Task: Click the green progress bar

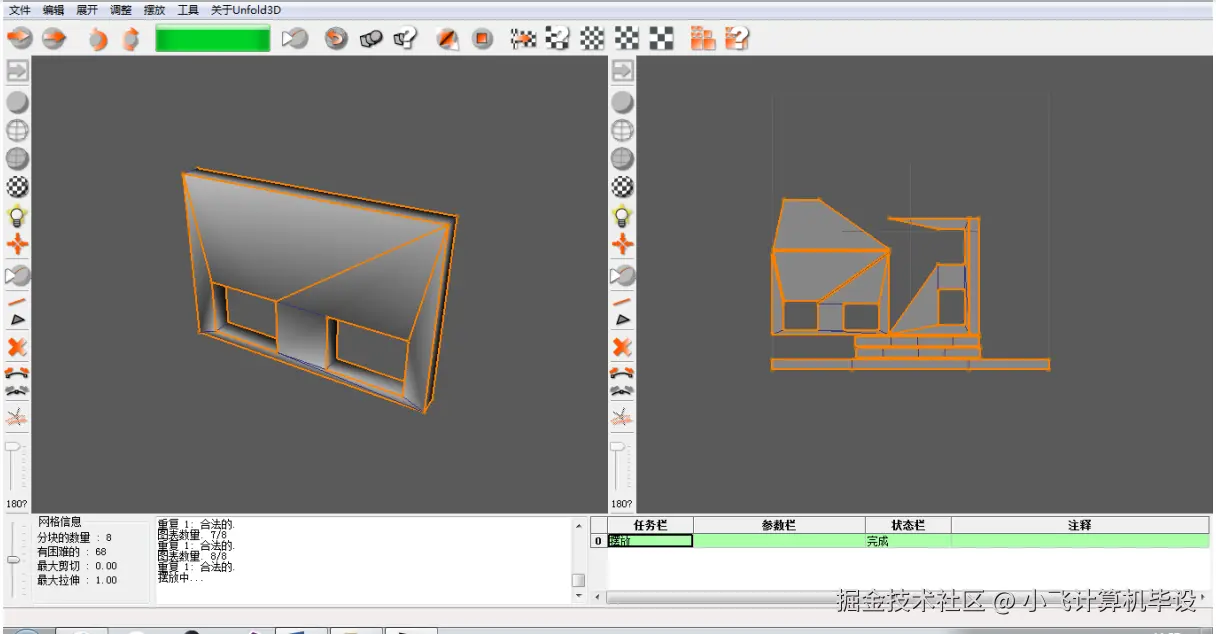Action: point(213,39)
